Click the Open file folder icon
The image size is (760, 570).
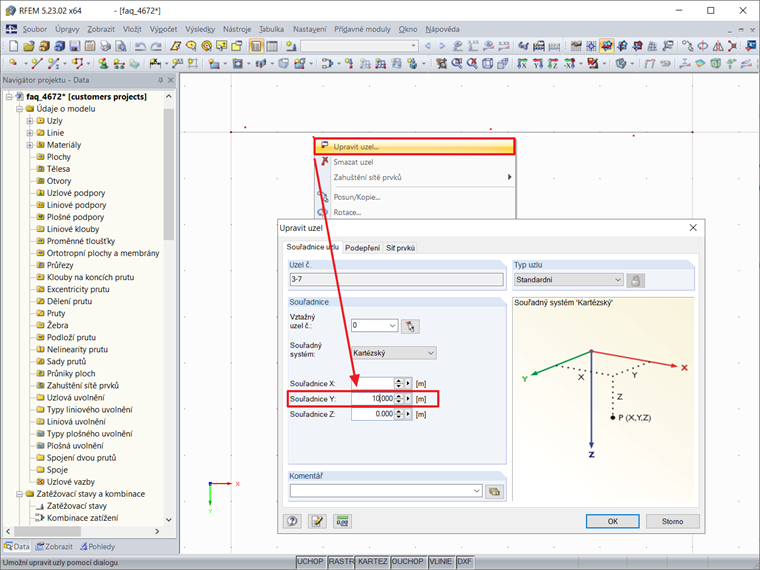(x=29, y=47)
